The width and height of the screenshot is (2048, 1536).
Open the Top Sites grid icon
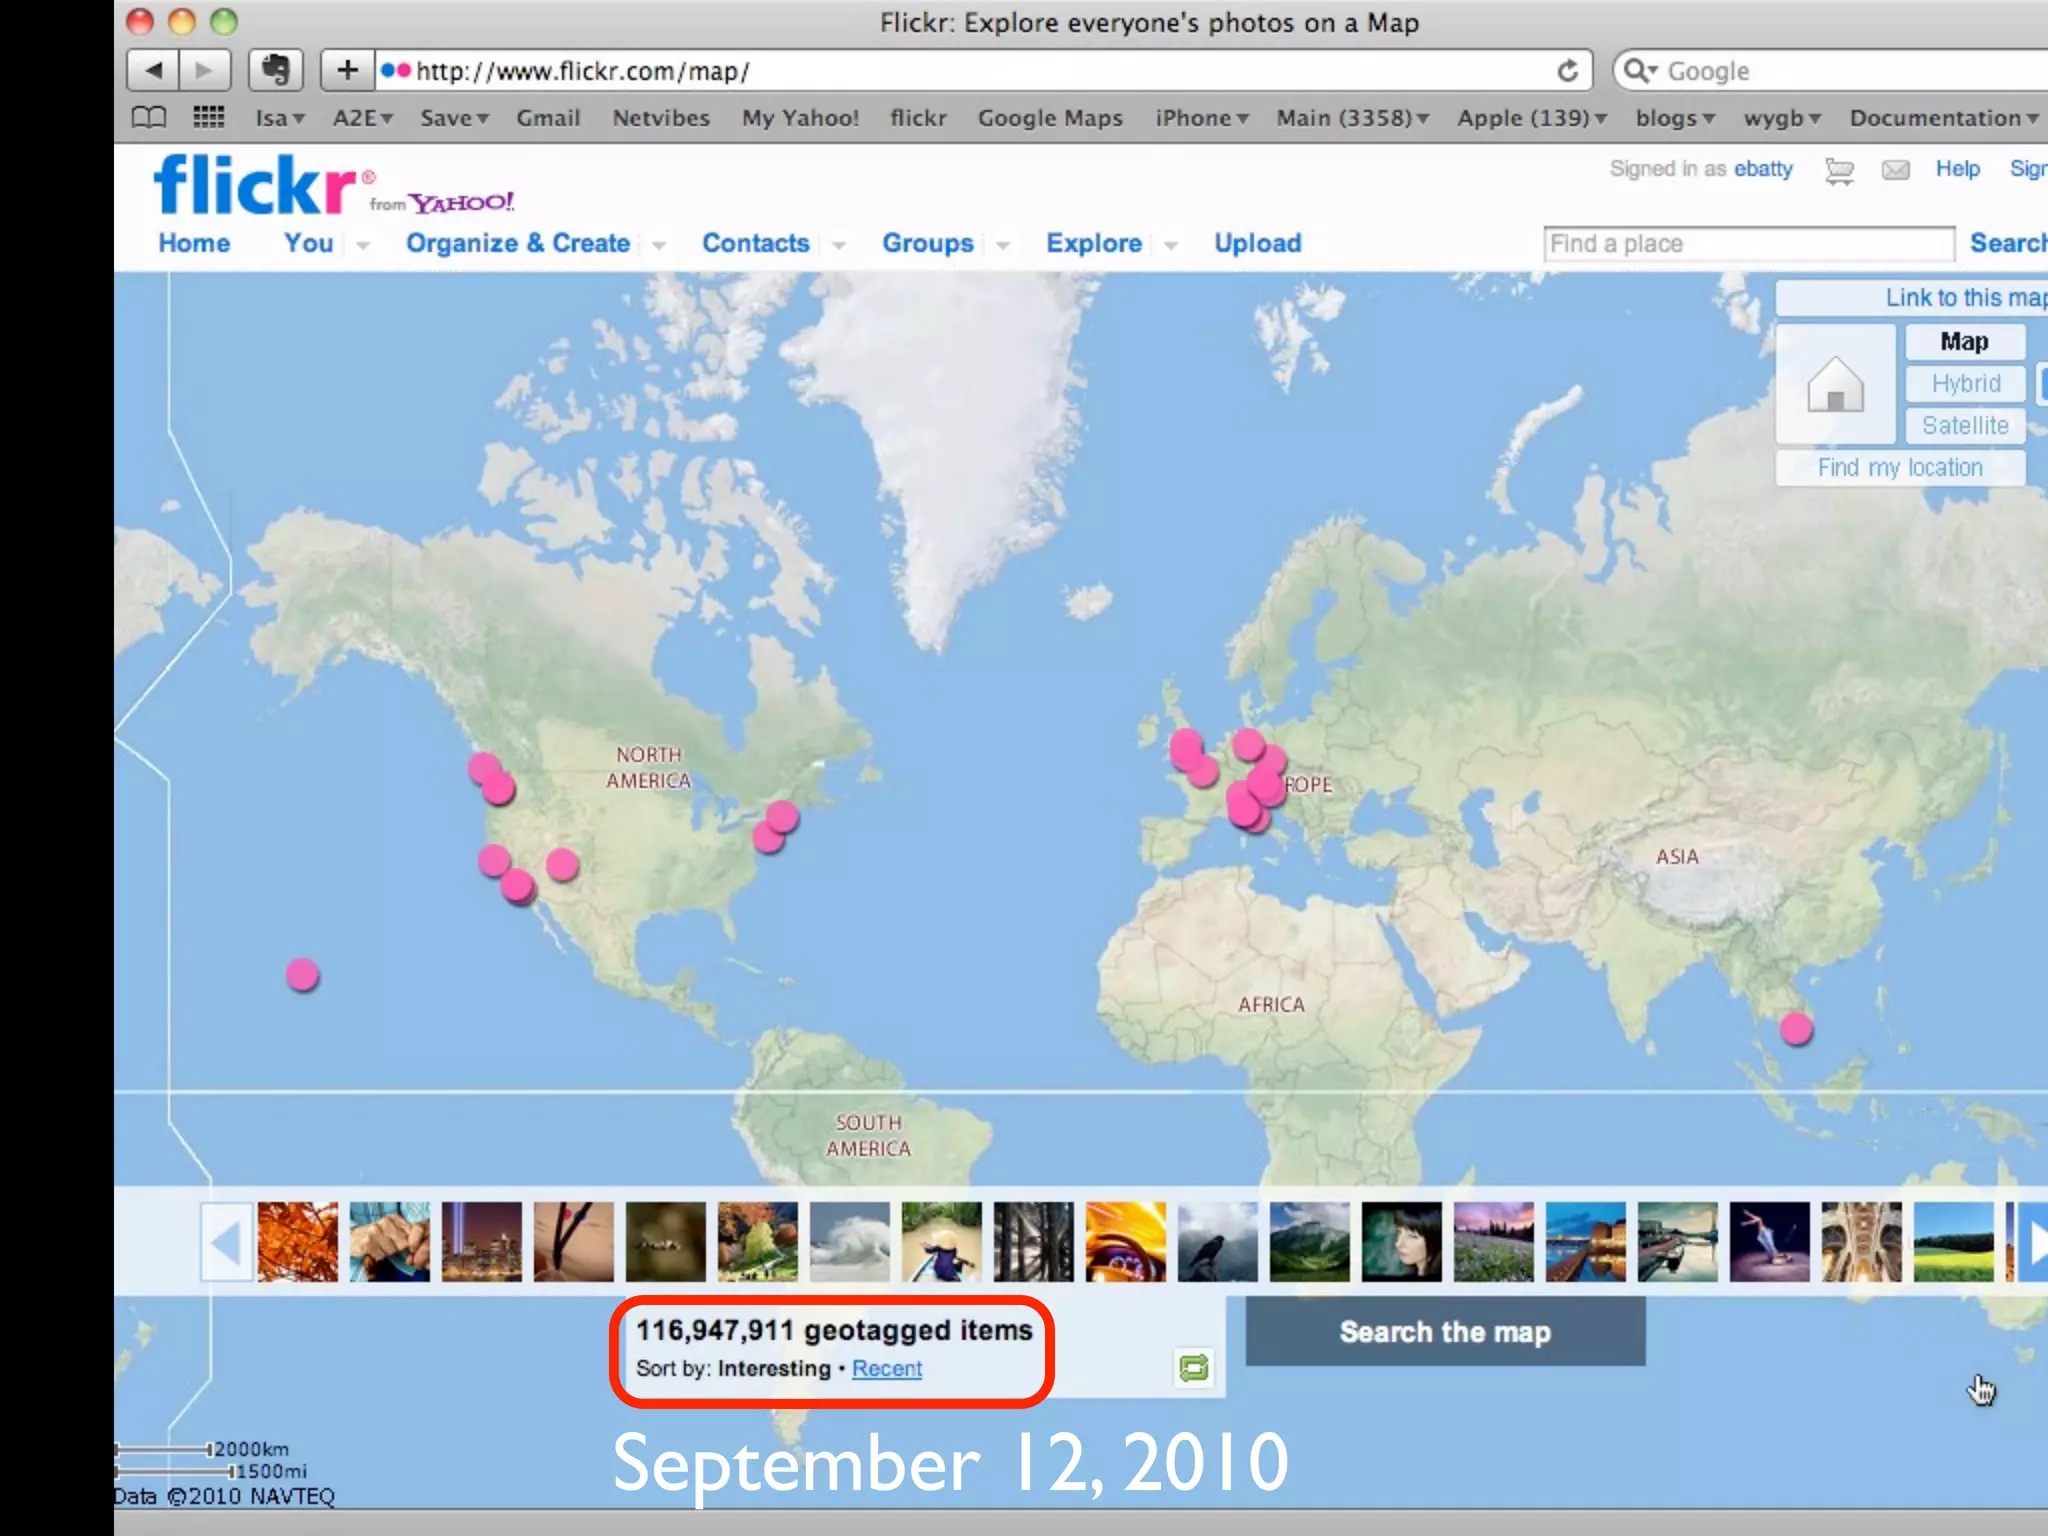(x=208, y=118)
